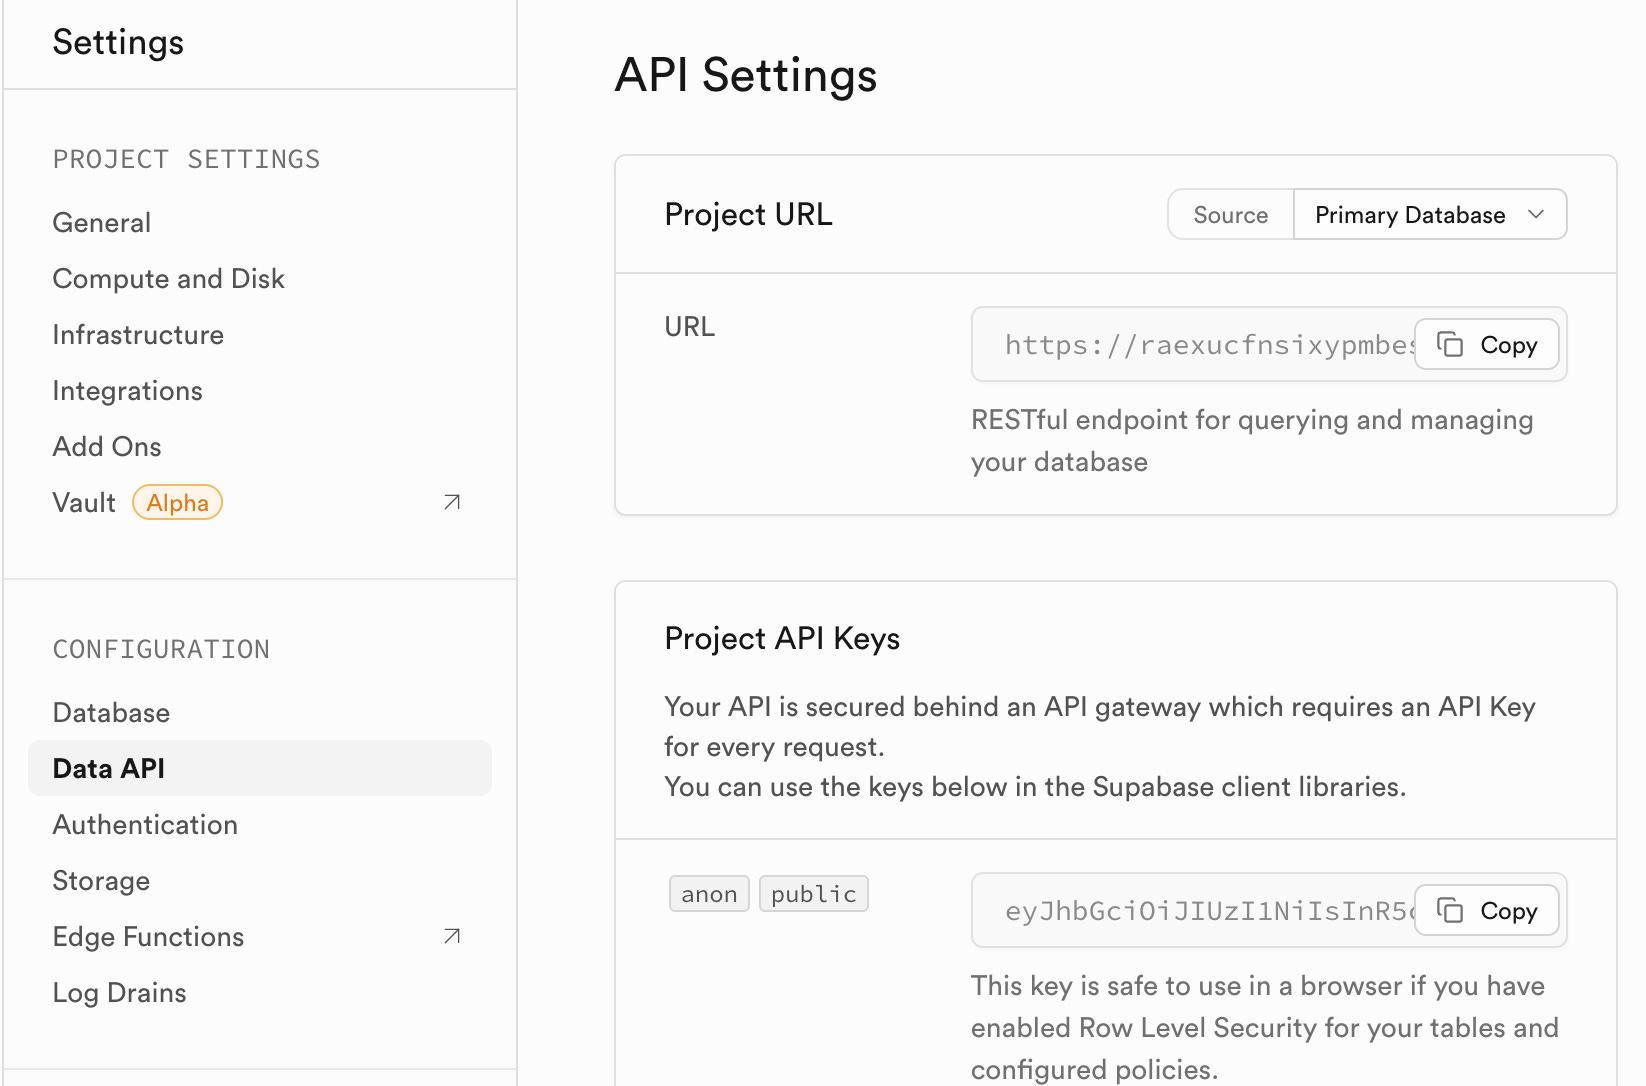
Task: Open General project settings
Action: tap(102, 223)
